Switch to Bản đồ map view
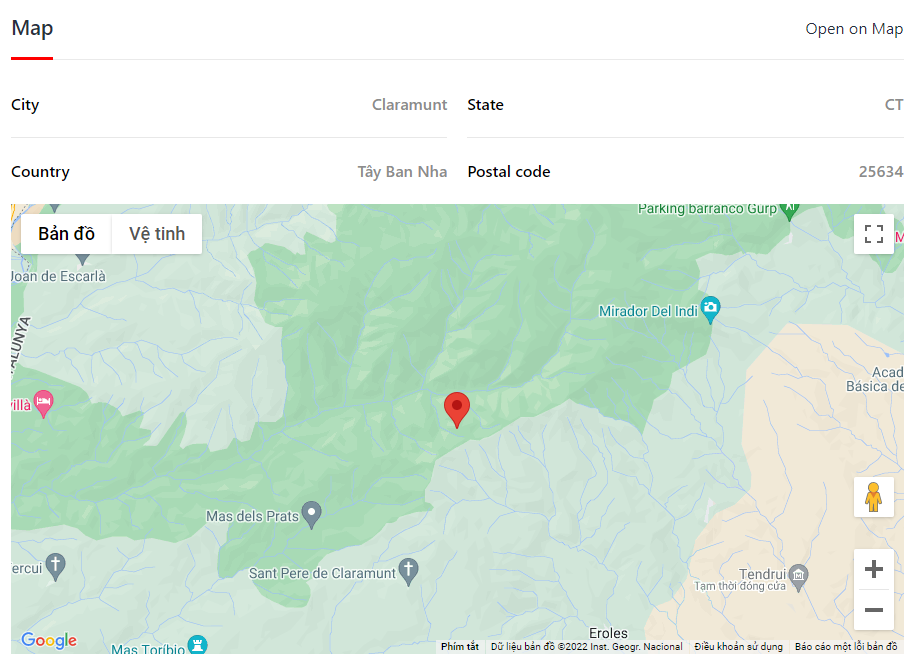This screenshot has height=671, width=917. click(66, 233)
